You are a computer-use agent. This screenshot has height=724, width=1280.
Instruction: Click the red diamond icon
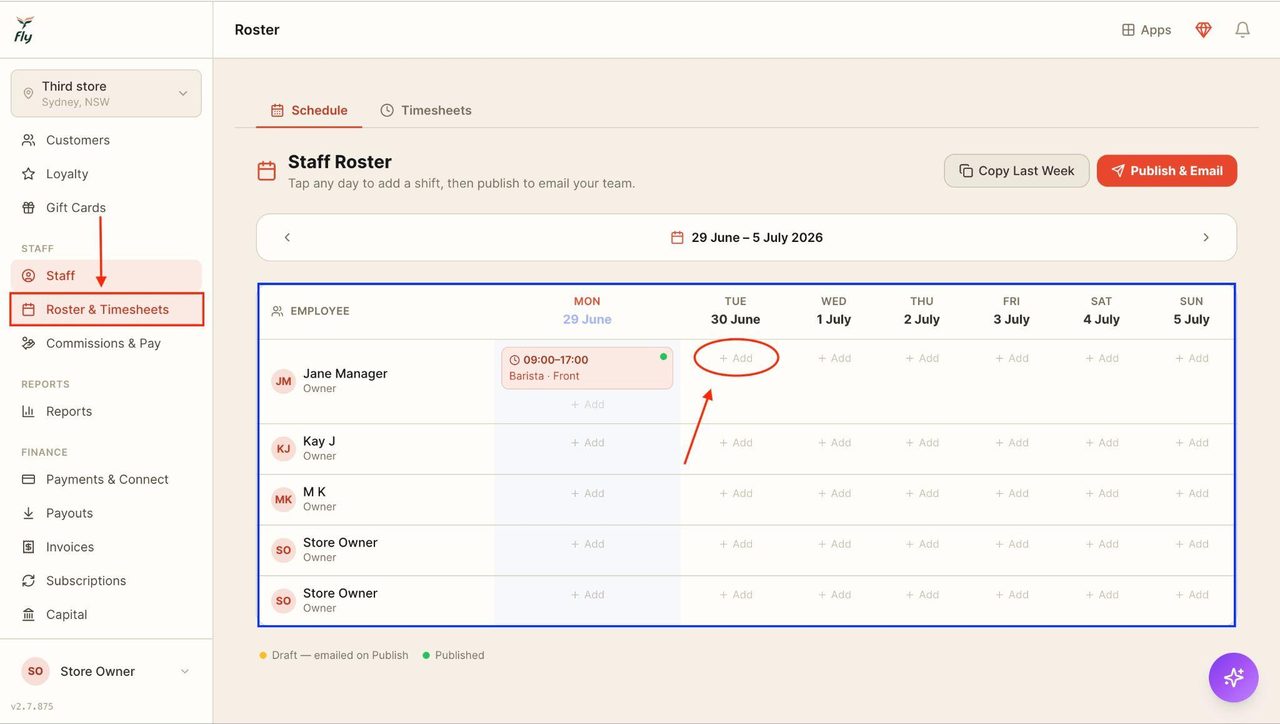pos(1204,30)
